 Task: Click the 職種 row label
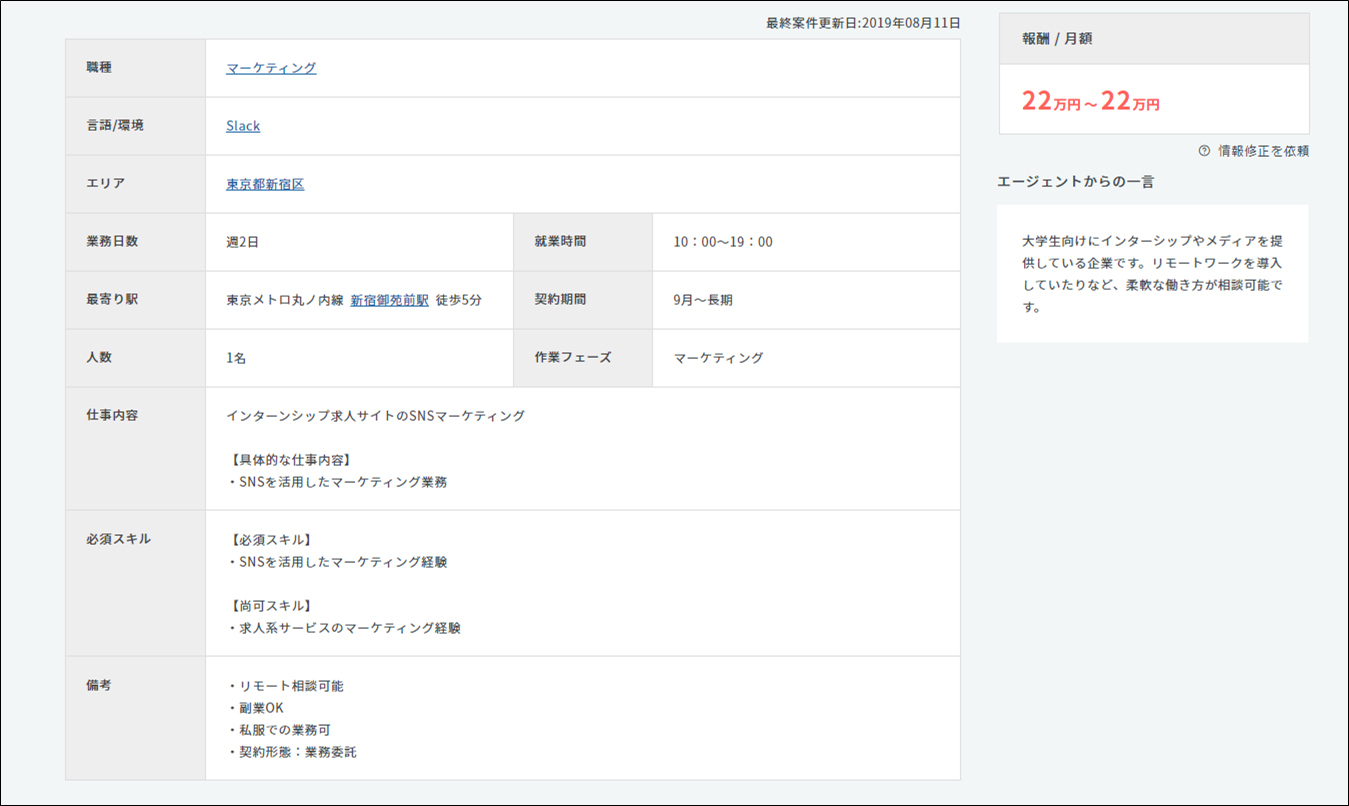(x=101, y=68)
